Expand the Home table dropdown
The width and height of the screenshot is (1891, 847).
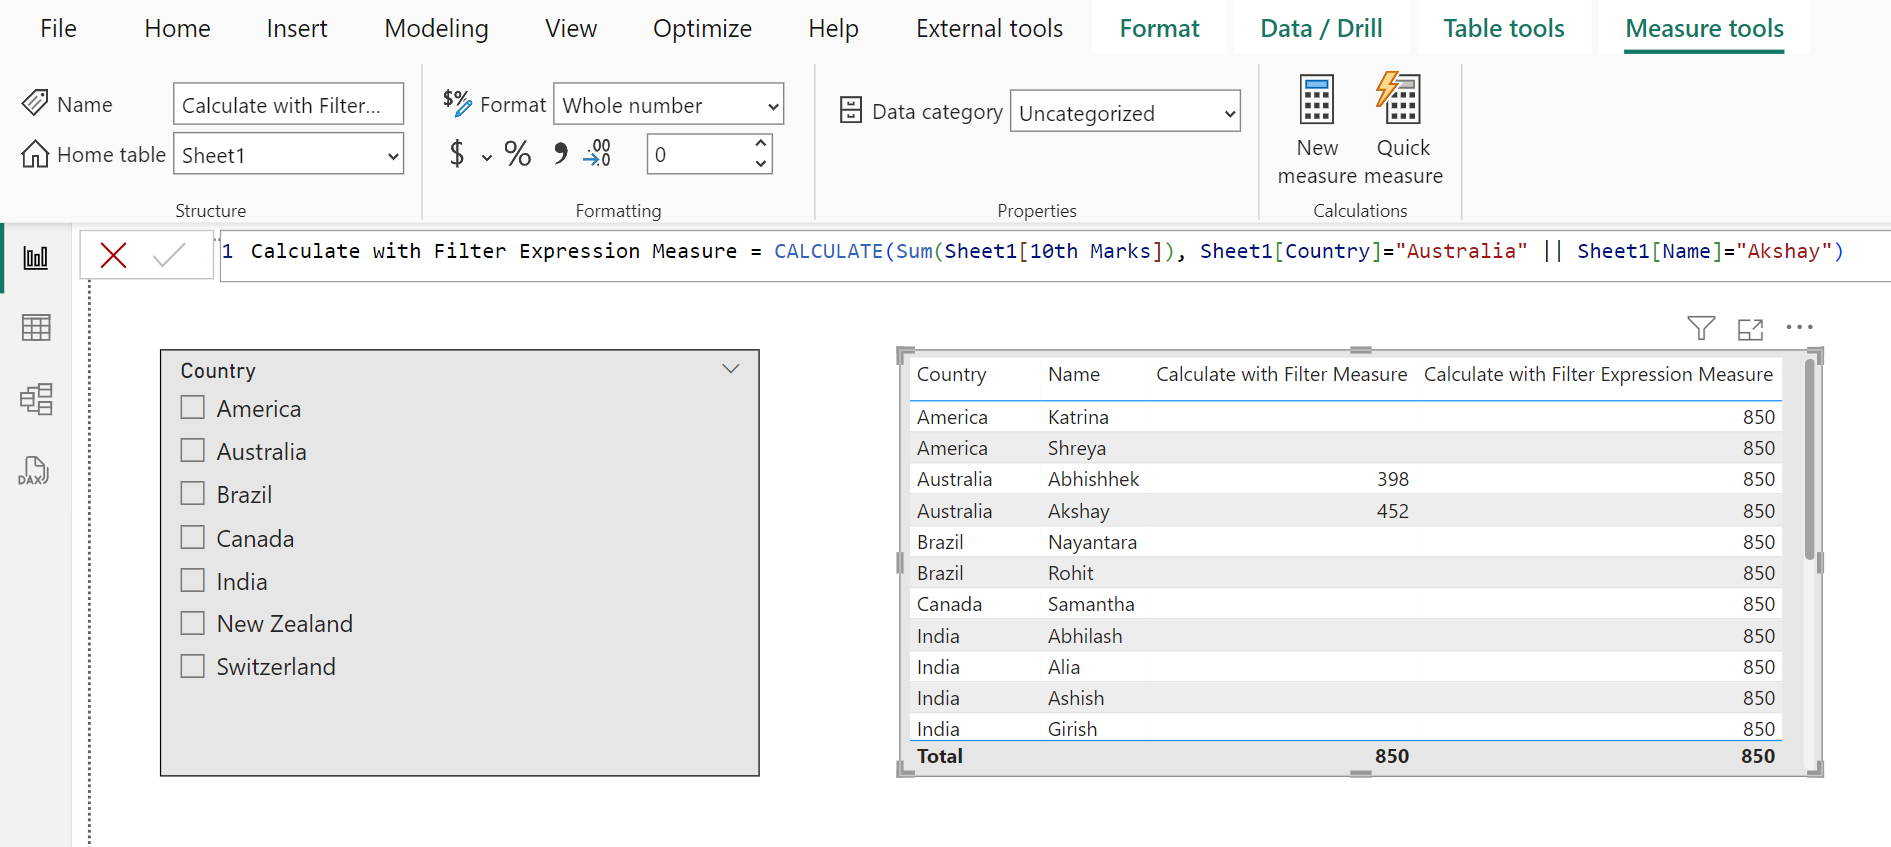[288, 155]
